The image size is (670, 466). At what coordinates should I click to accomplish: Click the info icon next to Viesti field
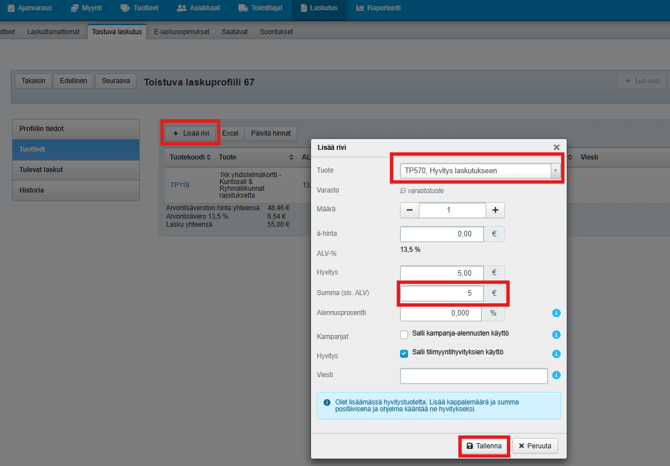(556, 375)
